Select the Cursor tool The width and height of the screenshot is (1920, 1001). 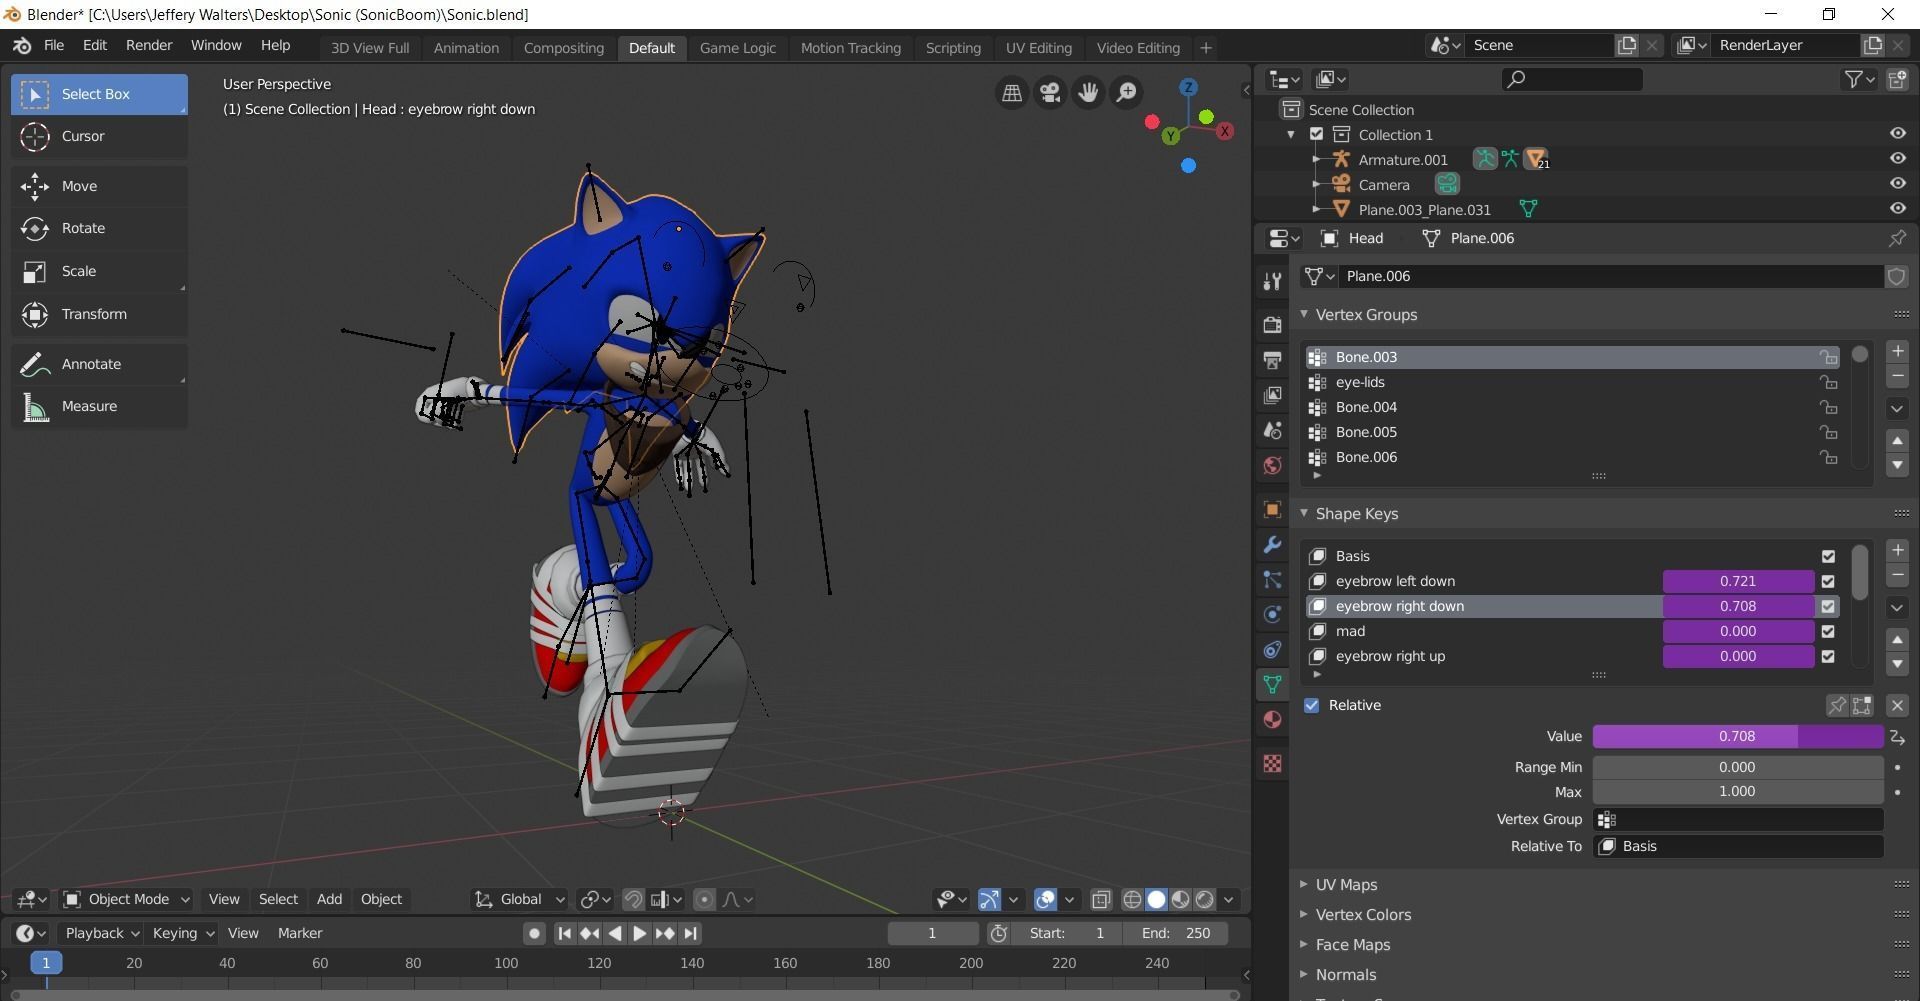coord(99,136)
